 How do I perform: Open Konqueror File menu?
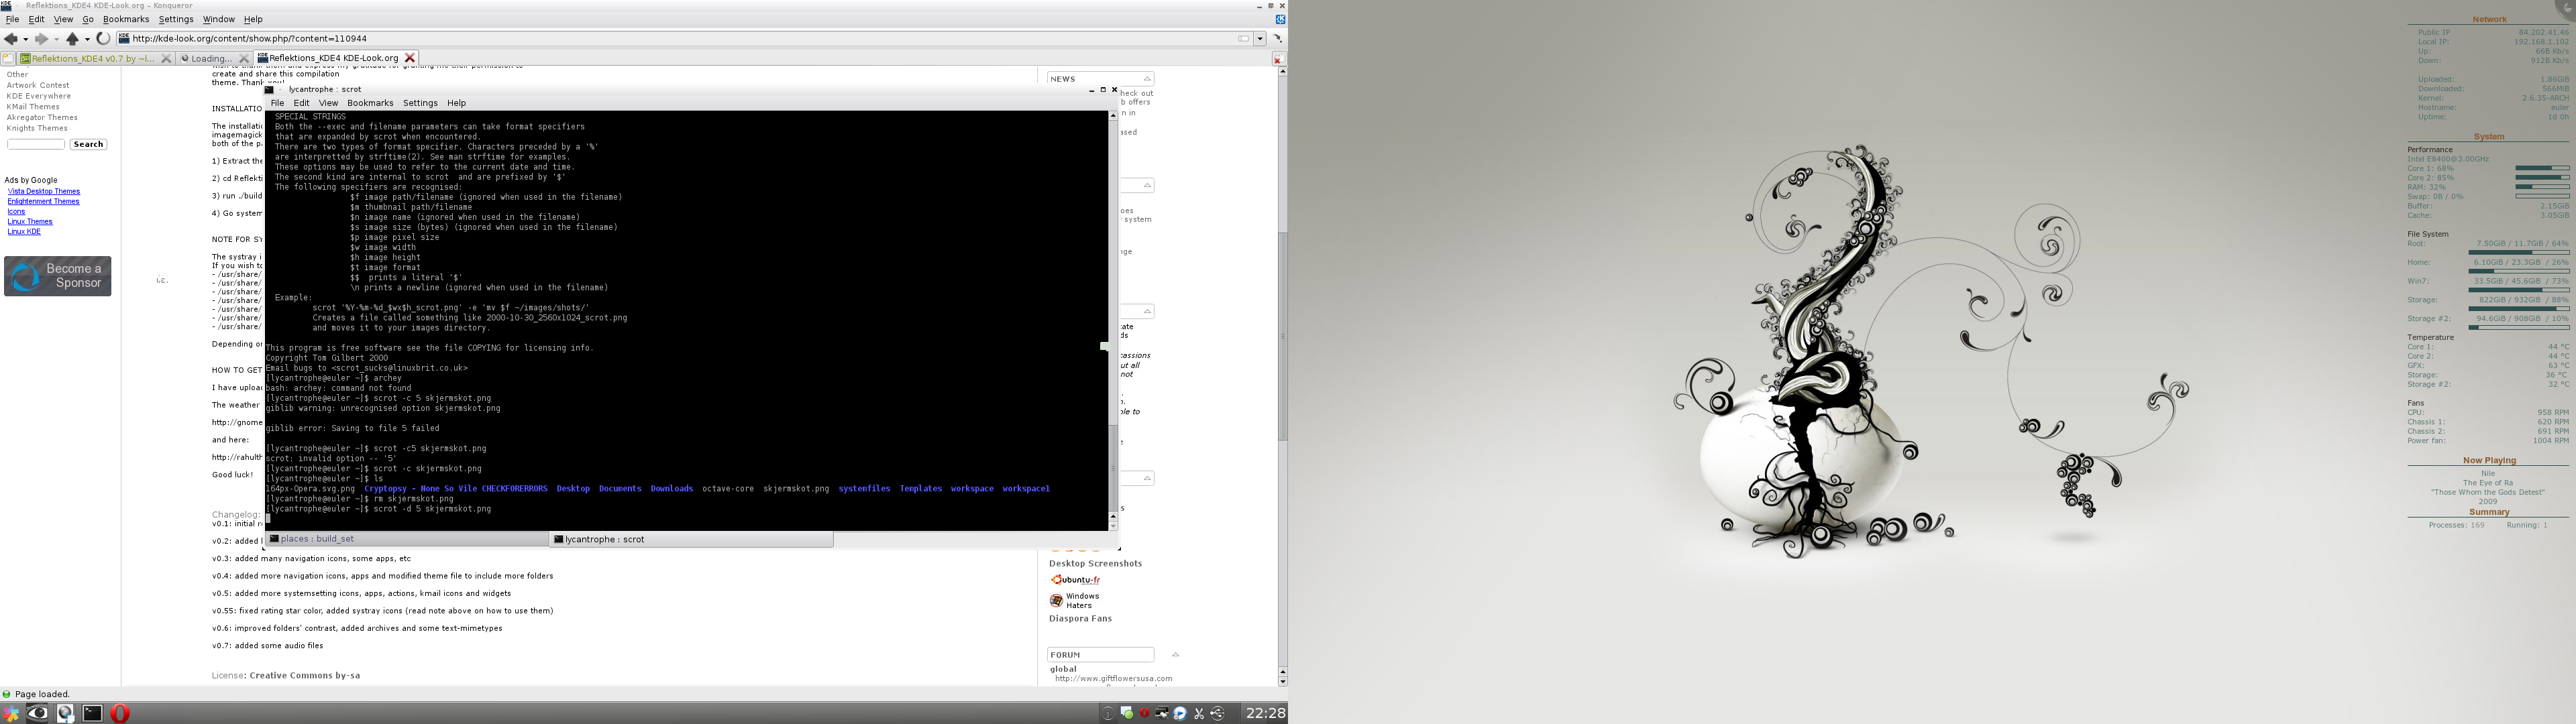(12, 19)
